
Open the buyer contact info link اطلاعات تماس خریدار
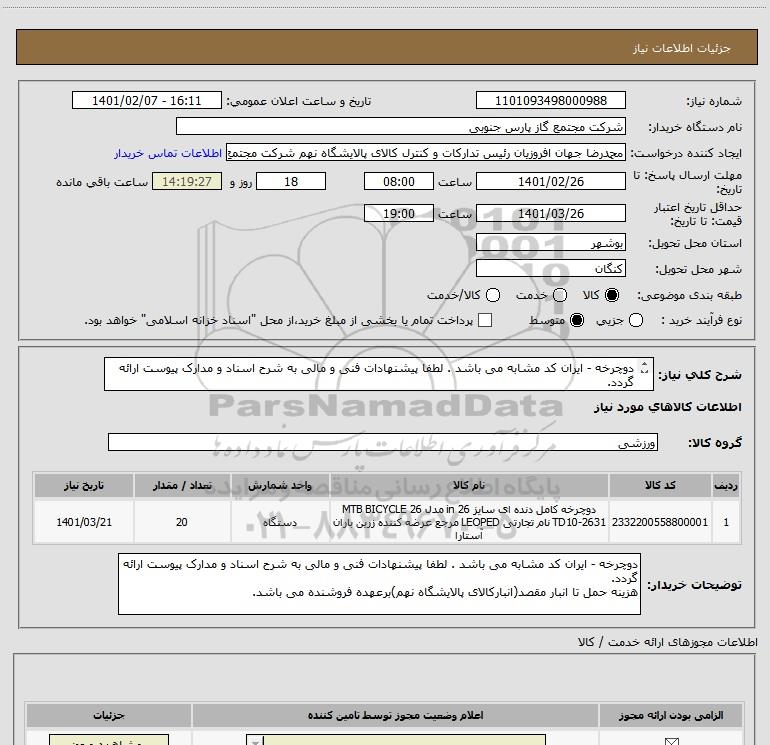(x=168, y=153)
